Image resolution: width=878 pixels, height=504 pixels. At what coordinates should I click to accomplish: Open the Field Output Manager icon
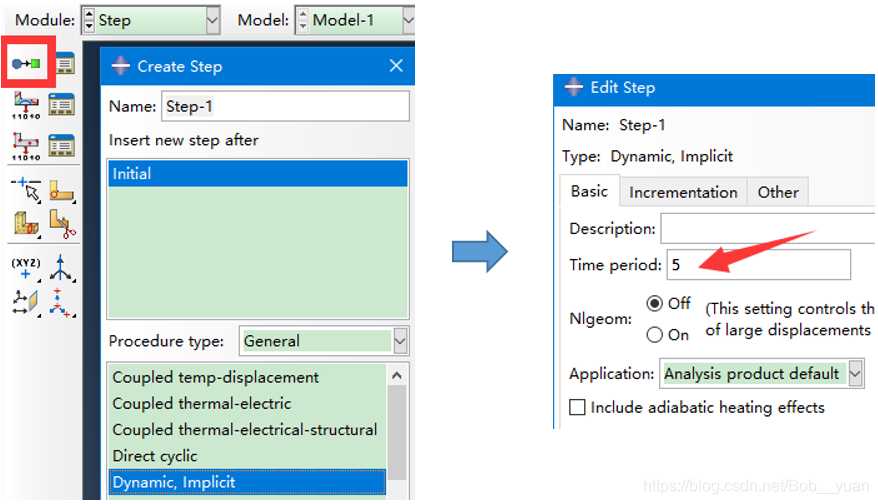tap(63, 104)
